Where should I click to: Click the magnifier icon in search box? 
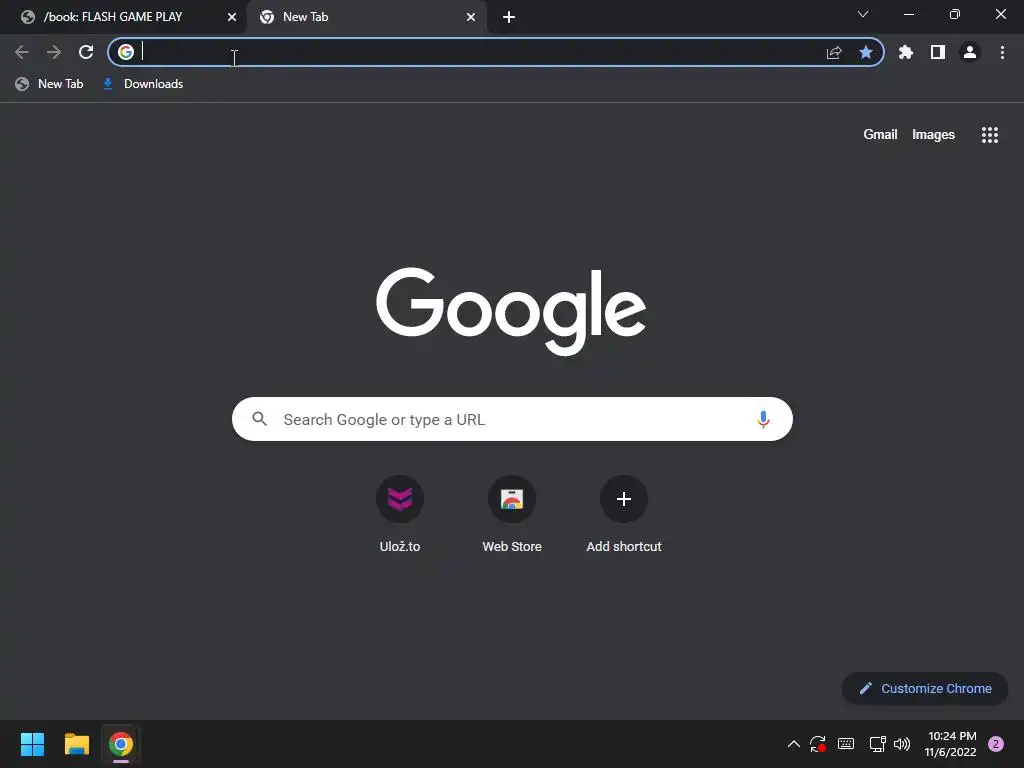(x=260, y=419)
